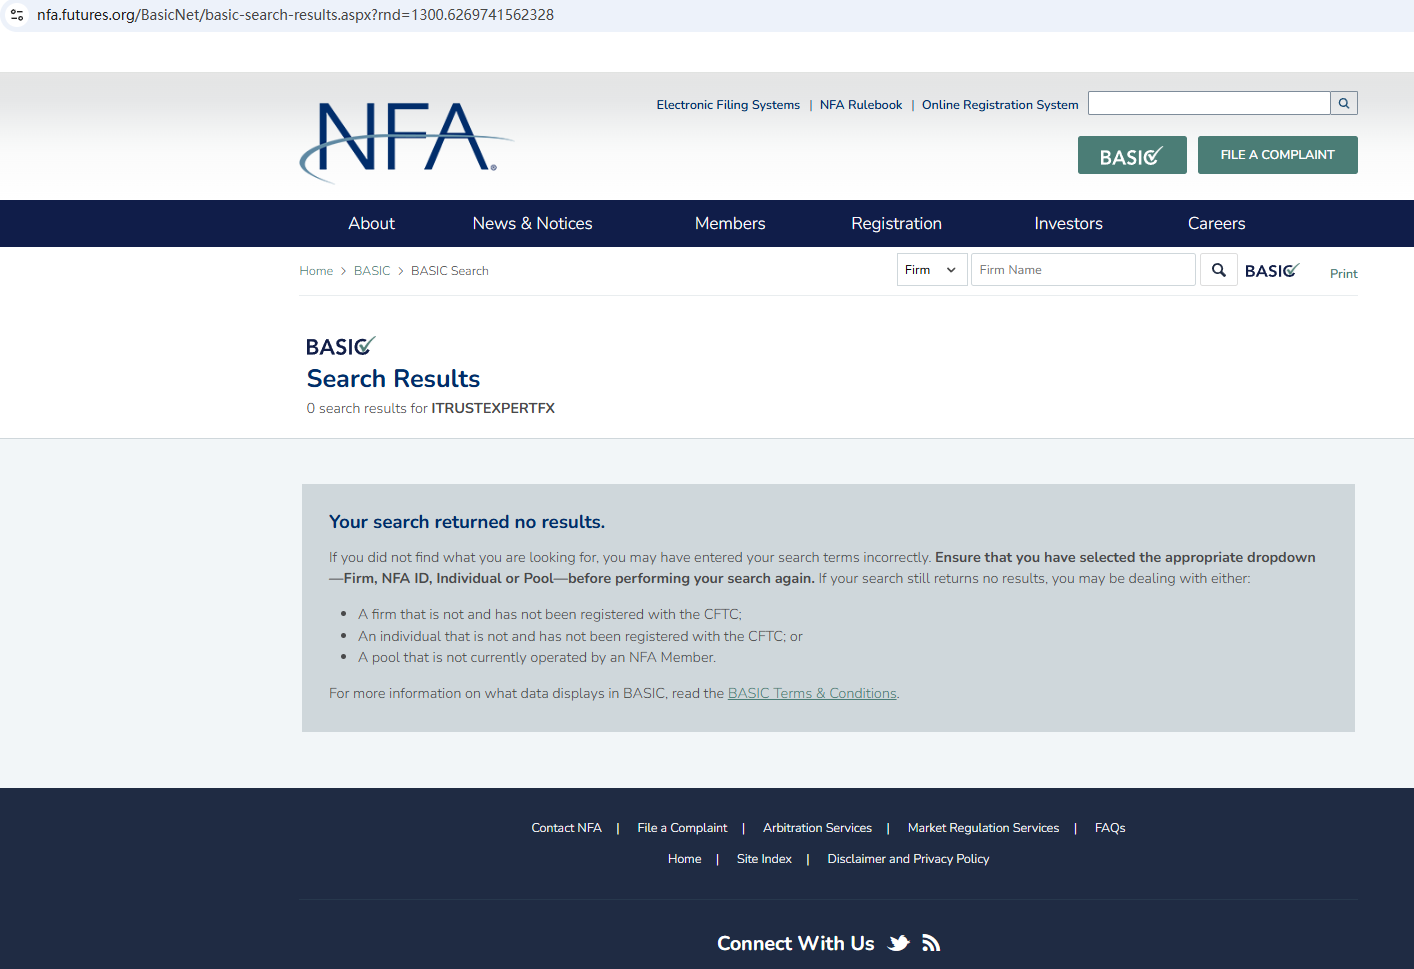Click the Home link in the footer

tap(684, 859)
